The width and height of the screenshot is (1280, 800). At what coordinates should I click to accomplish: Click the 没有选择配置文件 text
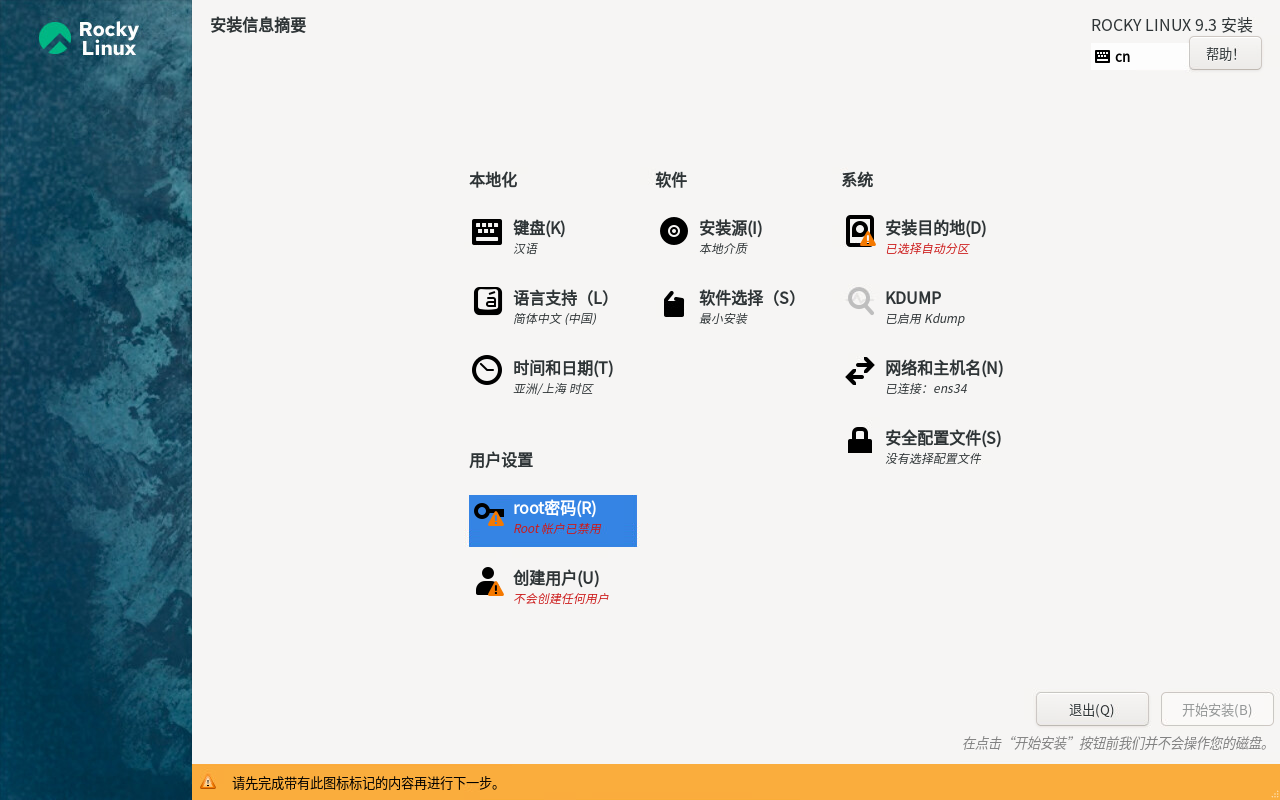(933, 459)
